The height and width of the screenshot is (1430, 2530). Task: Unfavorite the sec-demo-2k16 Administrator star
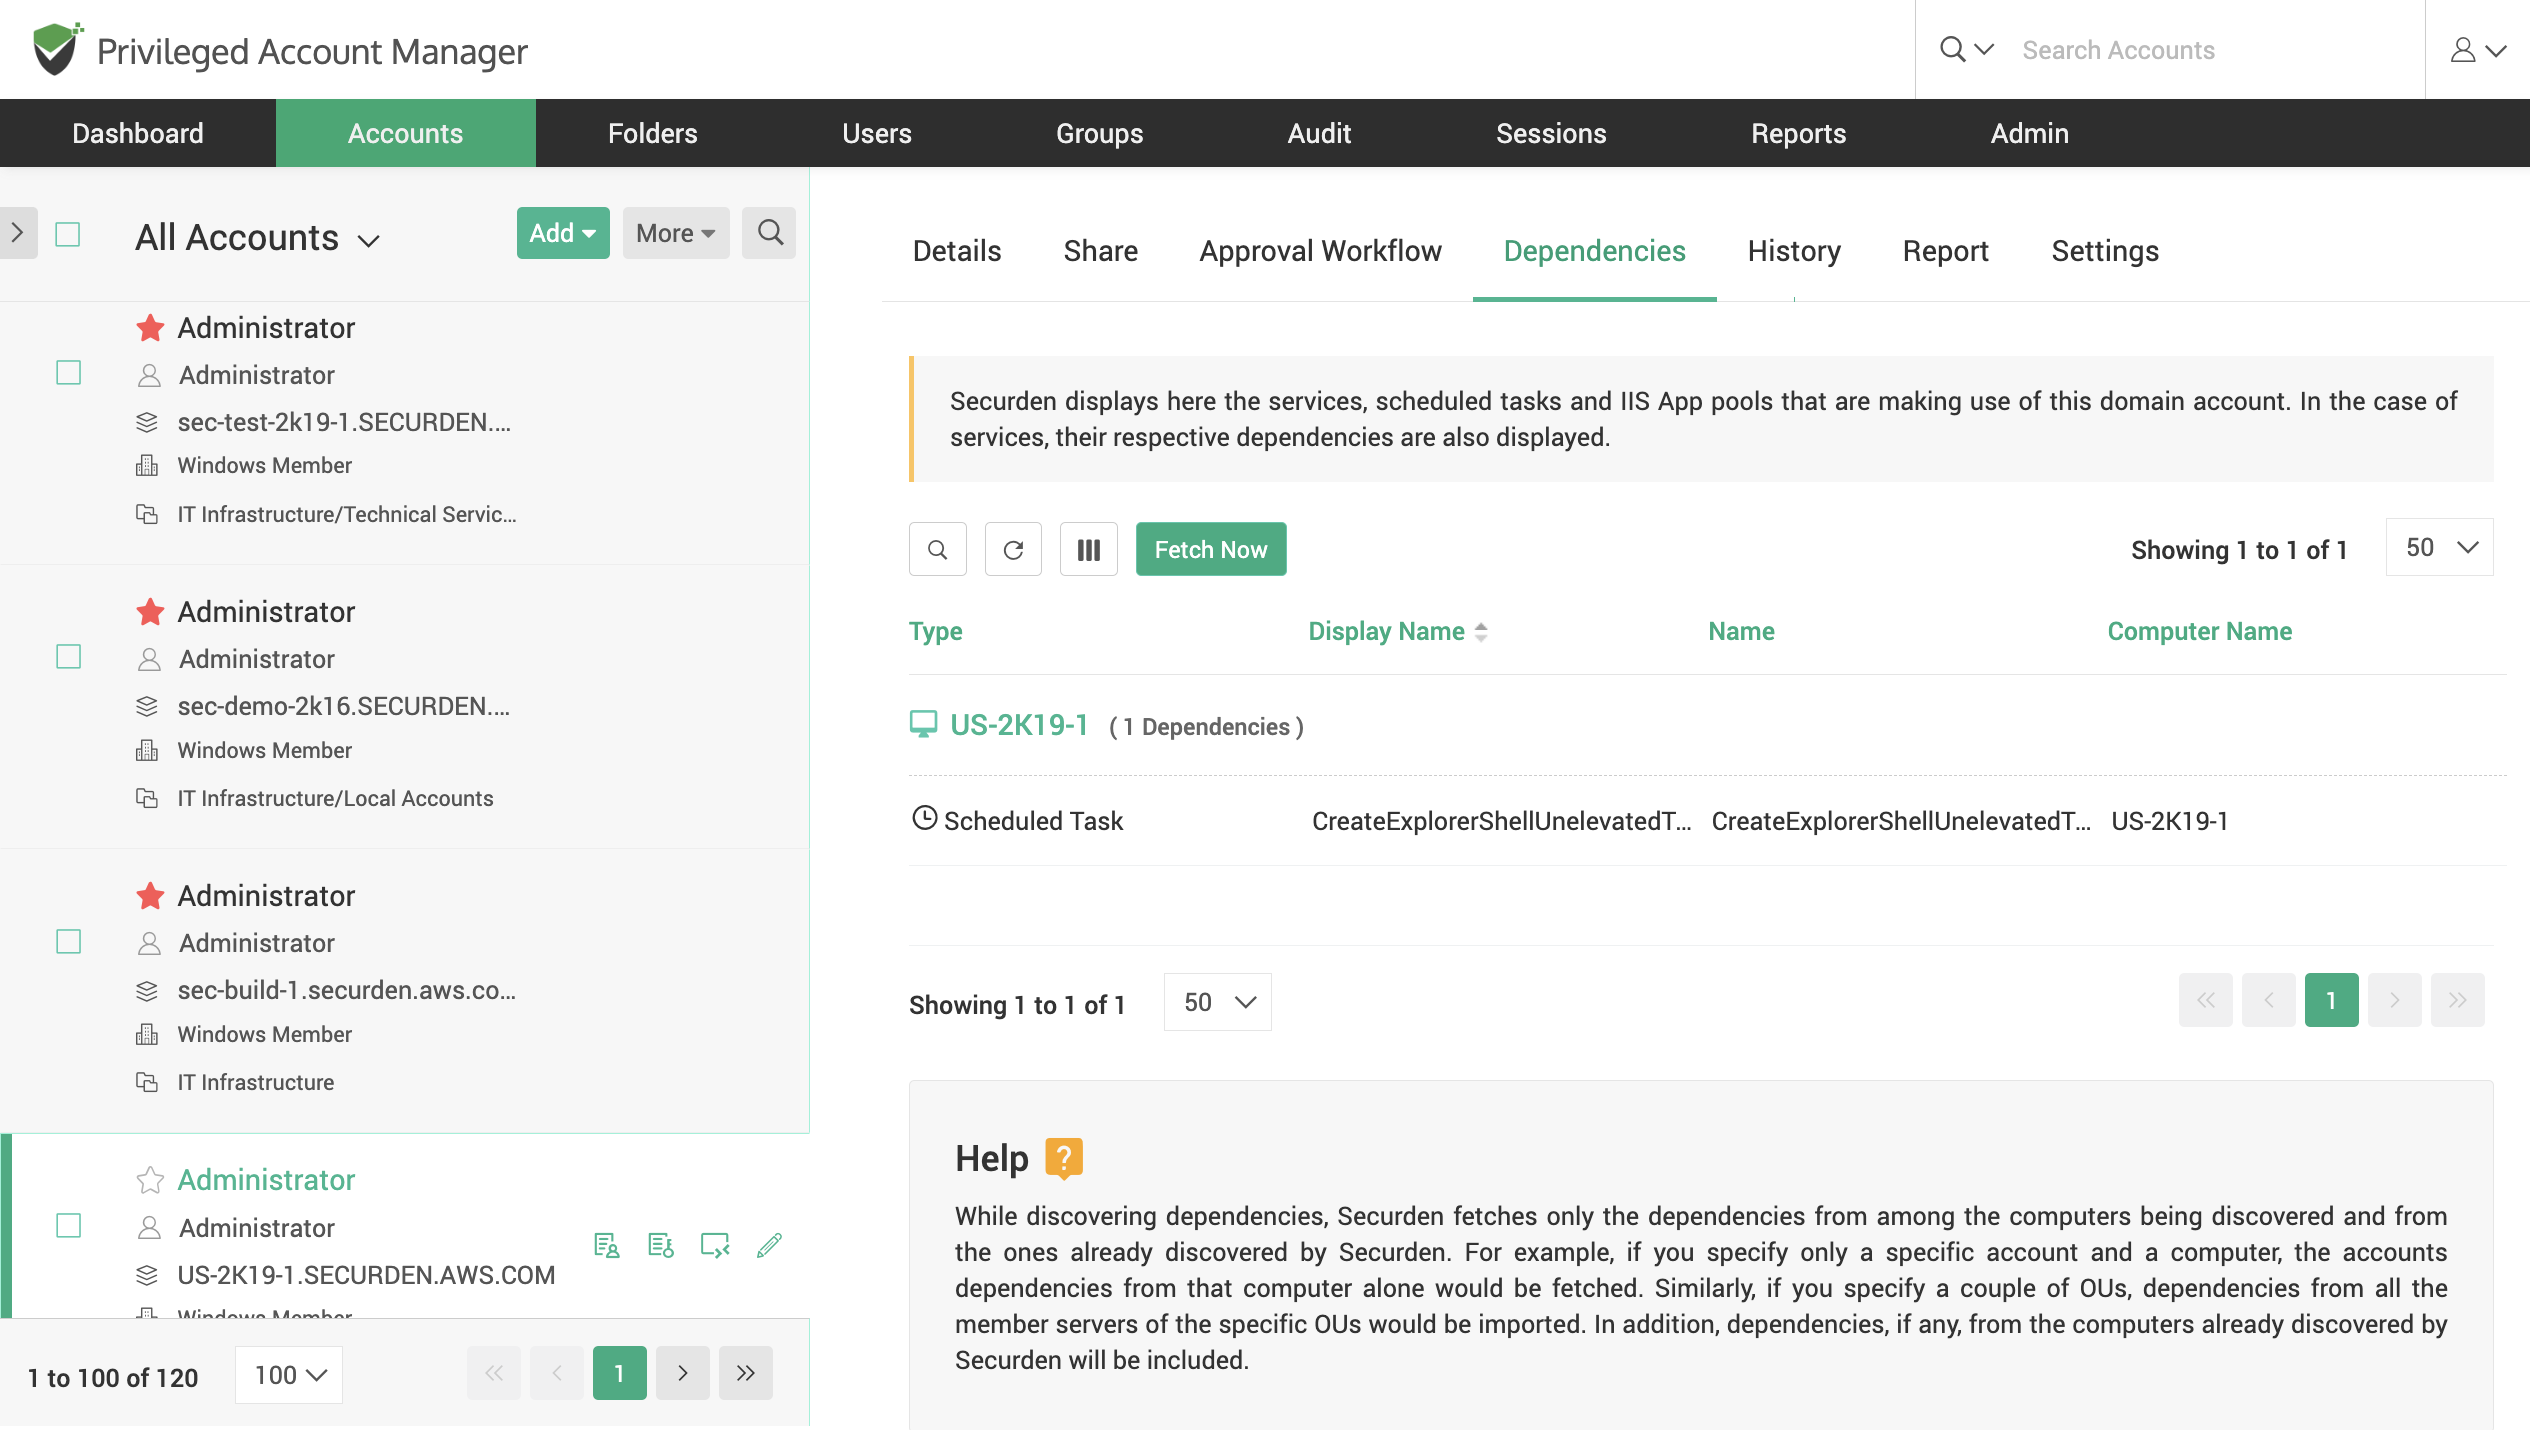pos(150,611)
